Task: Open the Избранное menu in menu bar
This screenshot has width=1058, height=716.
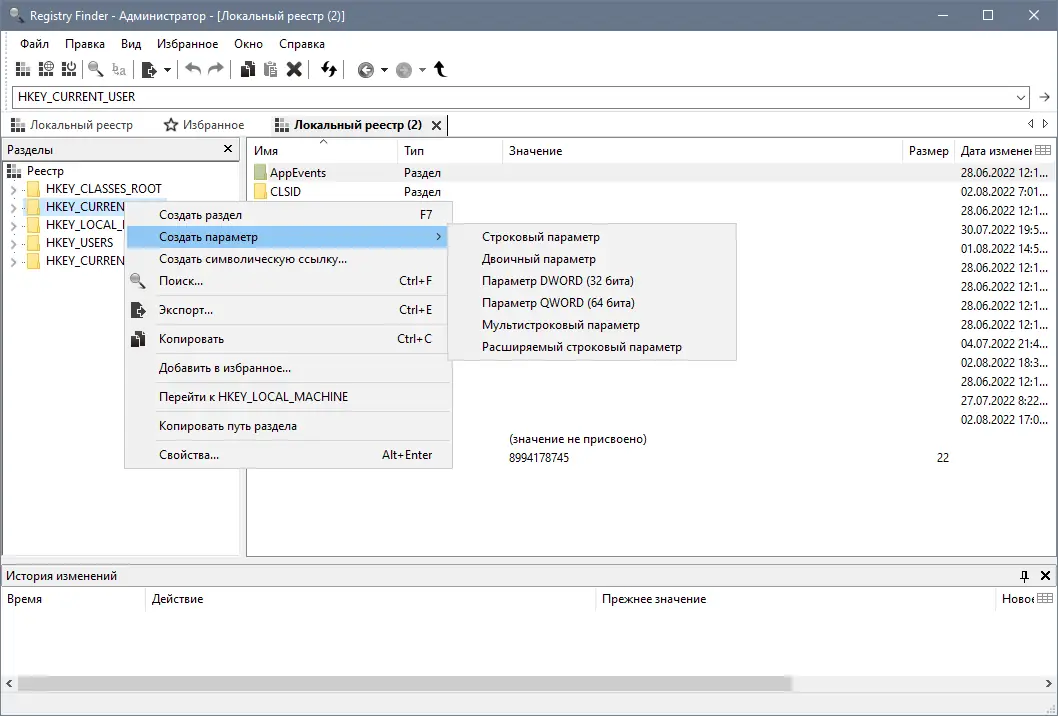Action: coord(188,44)
